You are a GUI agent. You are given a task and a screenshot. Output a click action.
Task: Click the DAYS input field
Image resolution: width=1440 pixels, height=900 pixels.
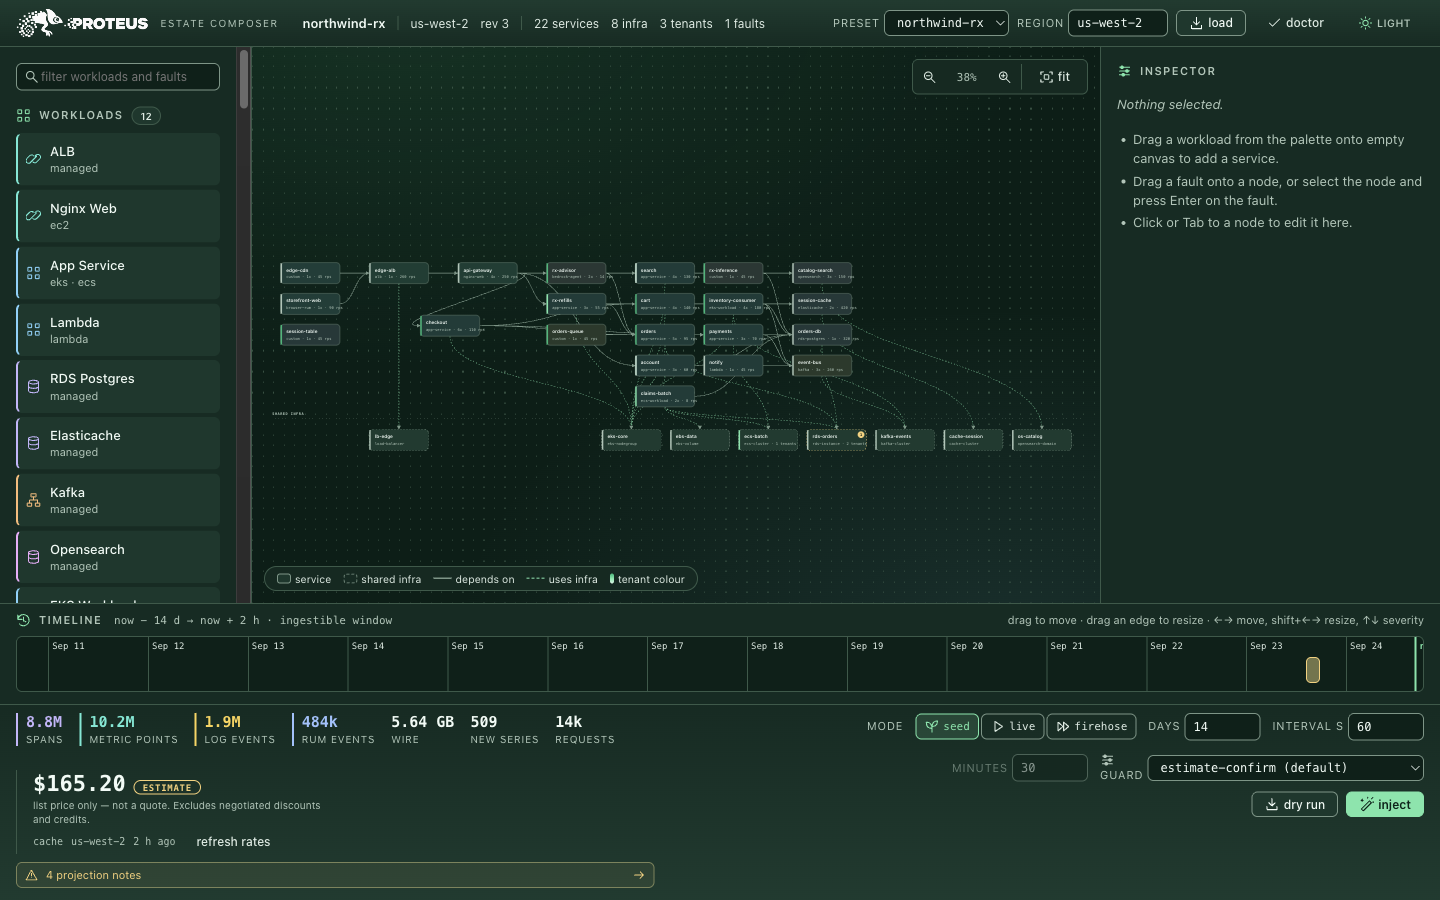click(1222, 727)
